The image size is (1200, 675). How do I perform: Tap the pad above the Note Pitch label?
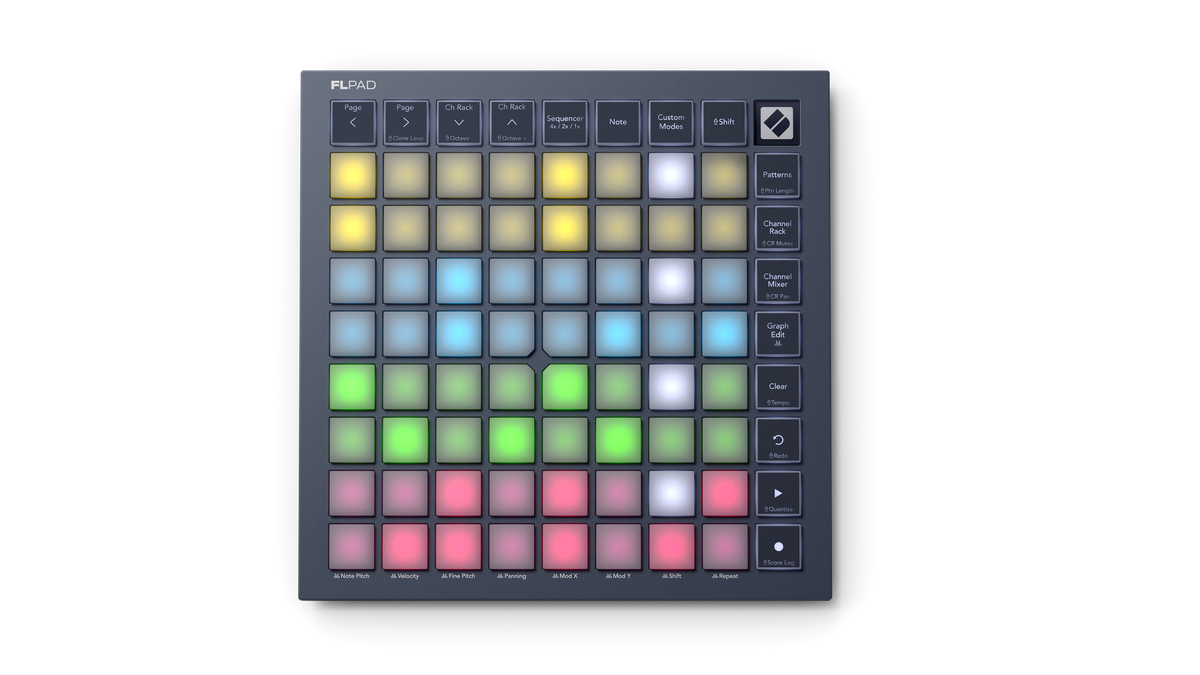[353, 547]
